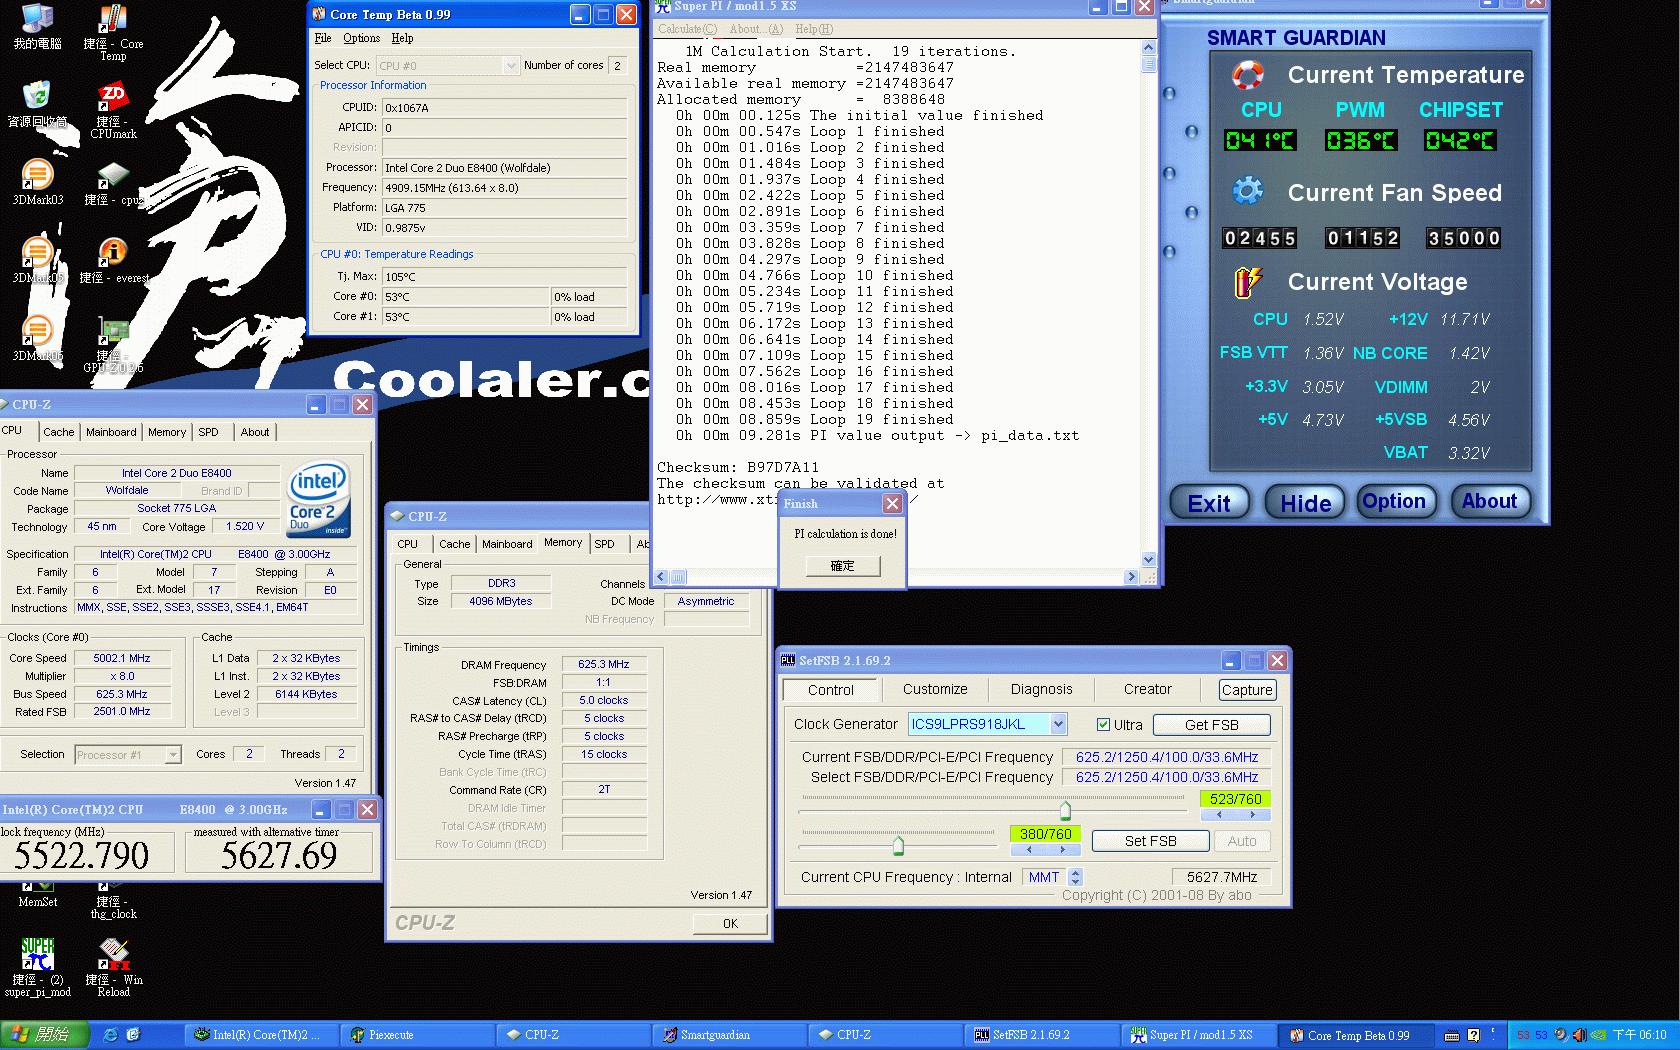Viewport: 1680px width, 1050px height.
Task: Open the Calculate menu in Super PI
Action: (687, 29)
